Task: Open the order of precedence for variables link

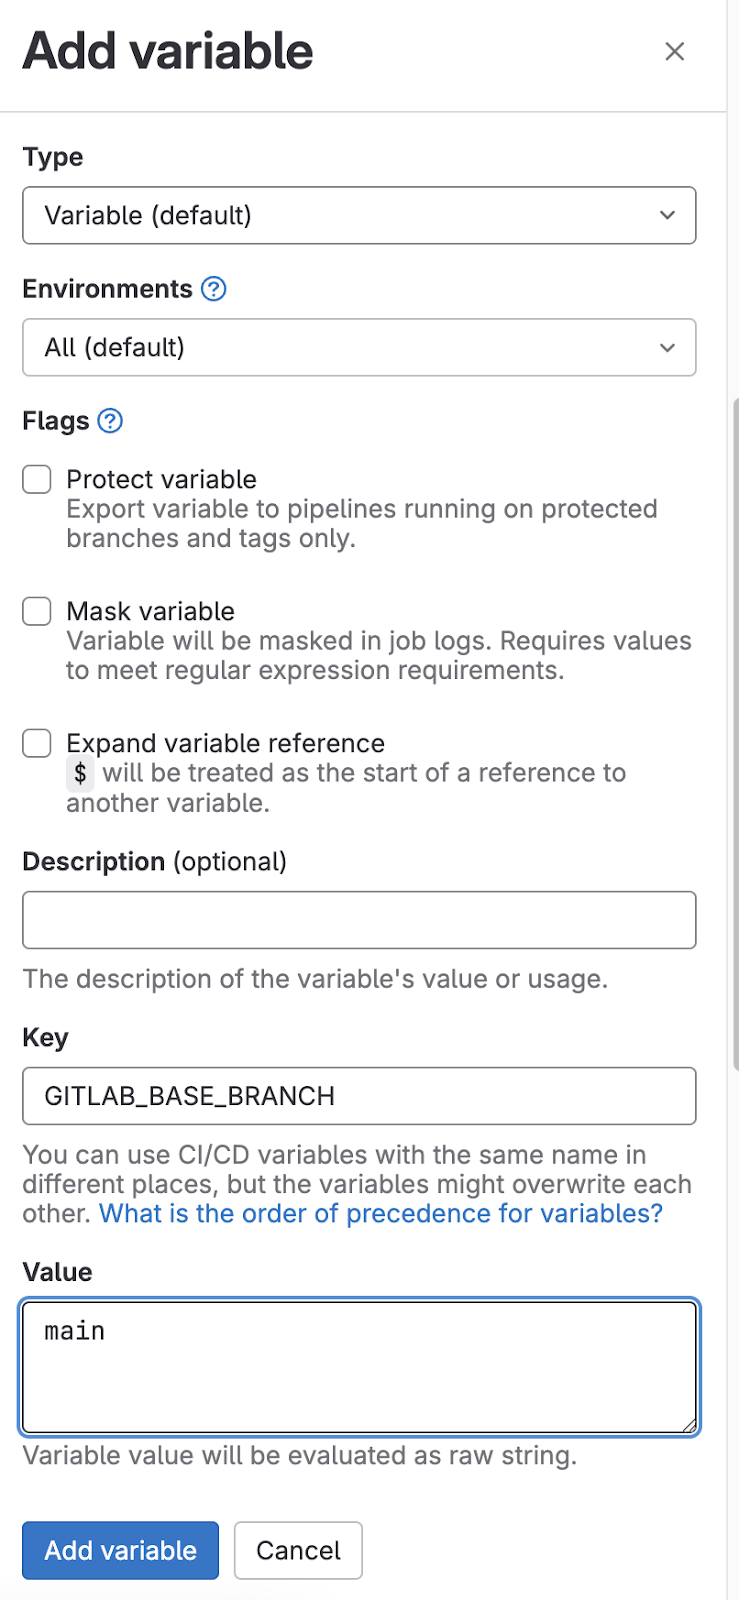Action: [380, 1213]
